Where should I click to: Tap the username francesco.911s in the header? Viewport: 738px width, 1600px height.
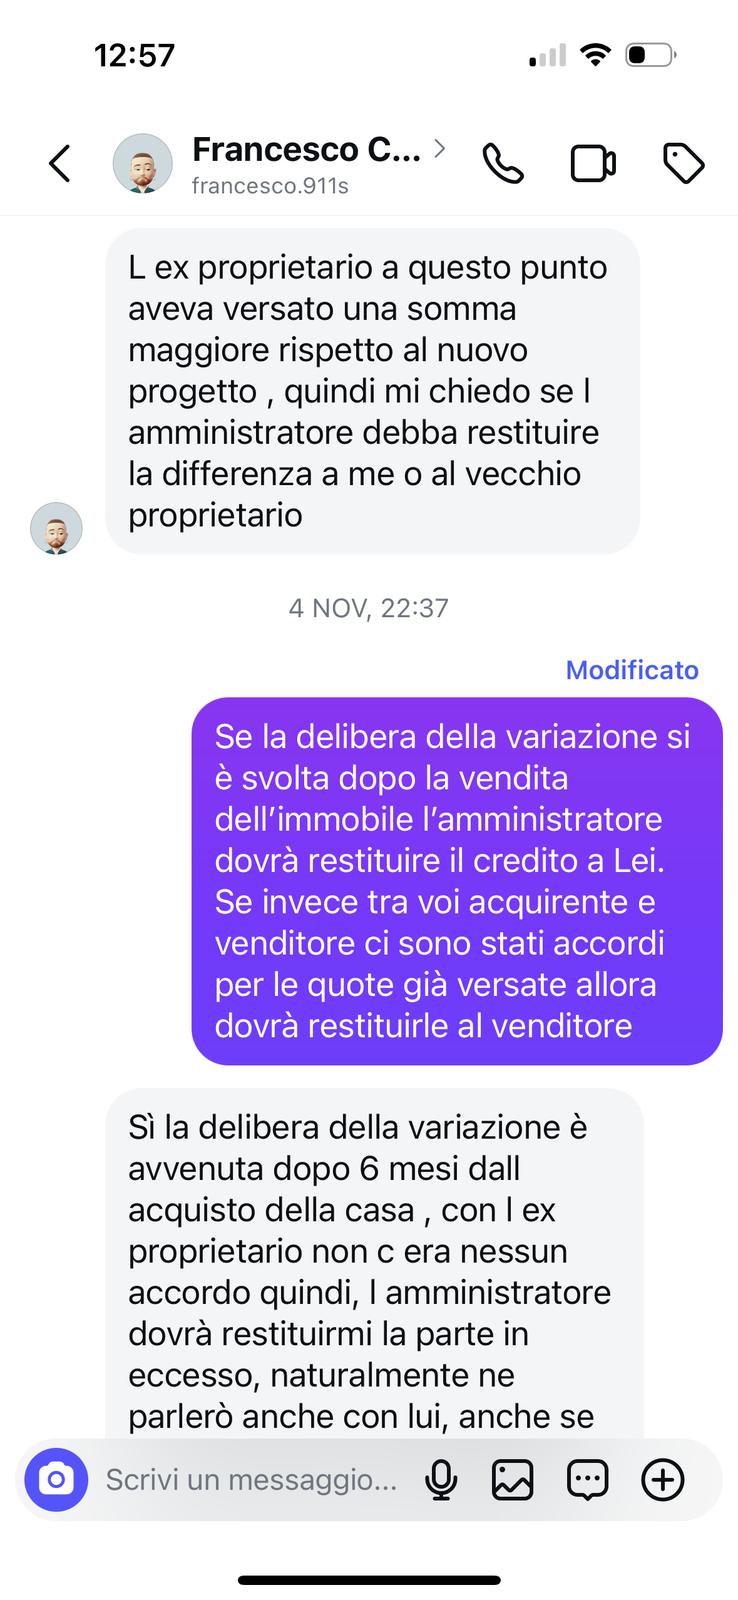(270, 186)
